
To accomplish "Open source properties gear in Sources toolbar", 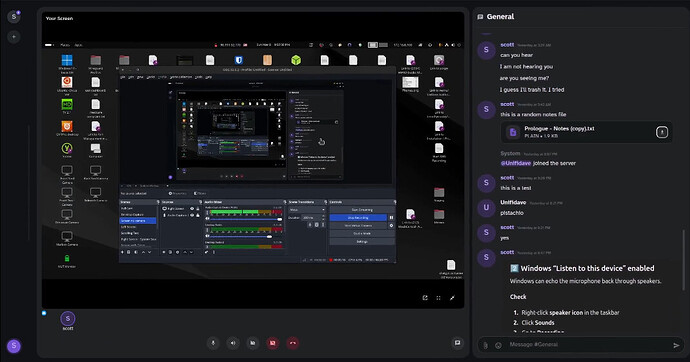I will [177, 252].
